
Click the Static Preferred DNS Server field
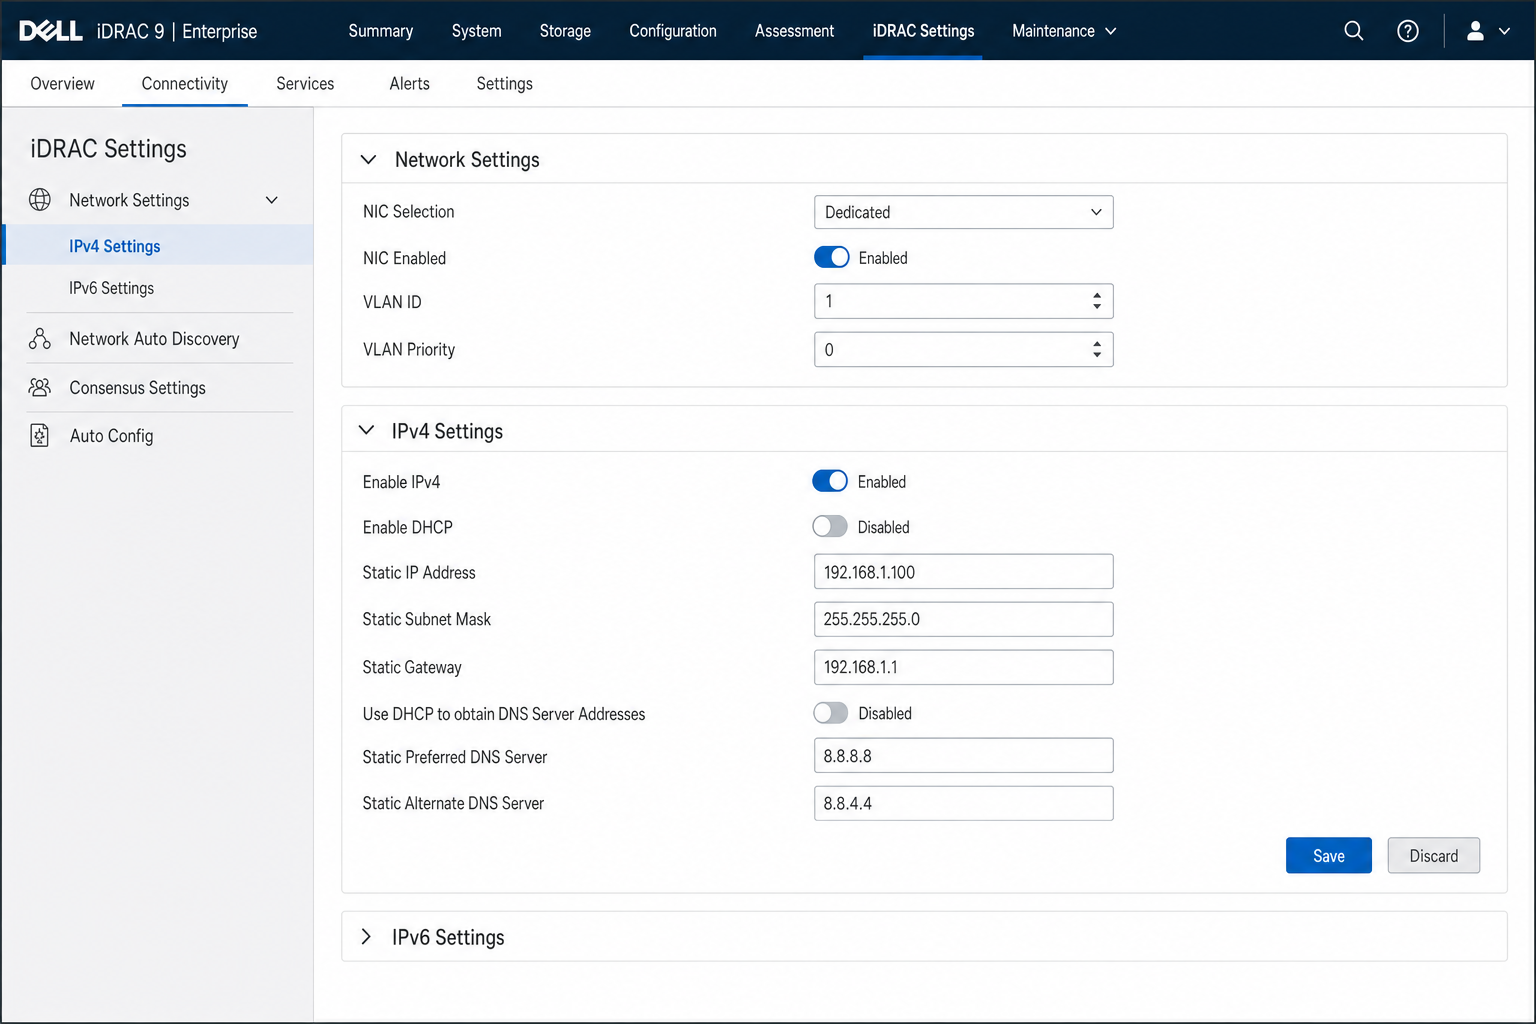[x=963, y=756]
